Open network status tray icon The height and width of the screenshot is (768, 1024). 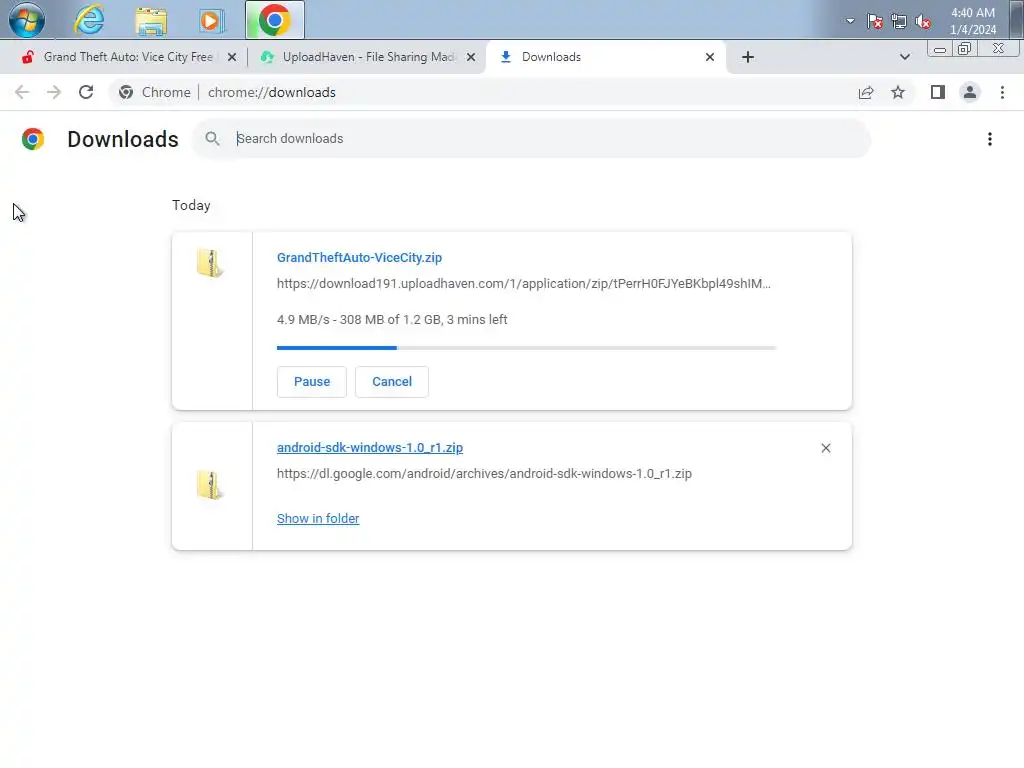[x=899, y=21]
